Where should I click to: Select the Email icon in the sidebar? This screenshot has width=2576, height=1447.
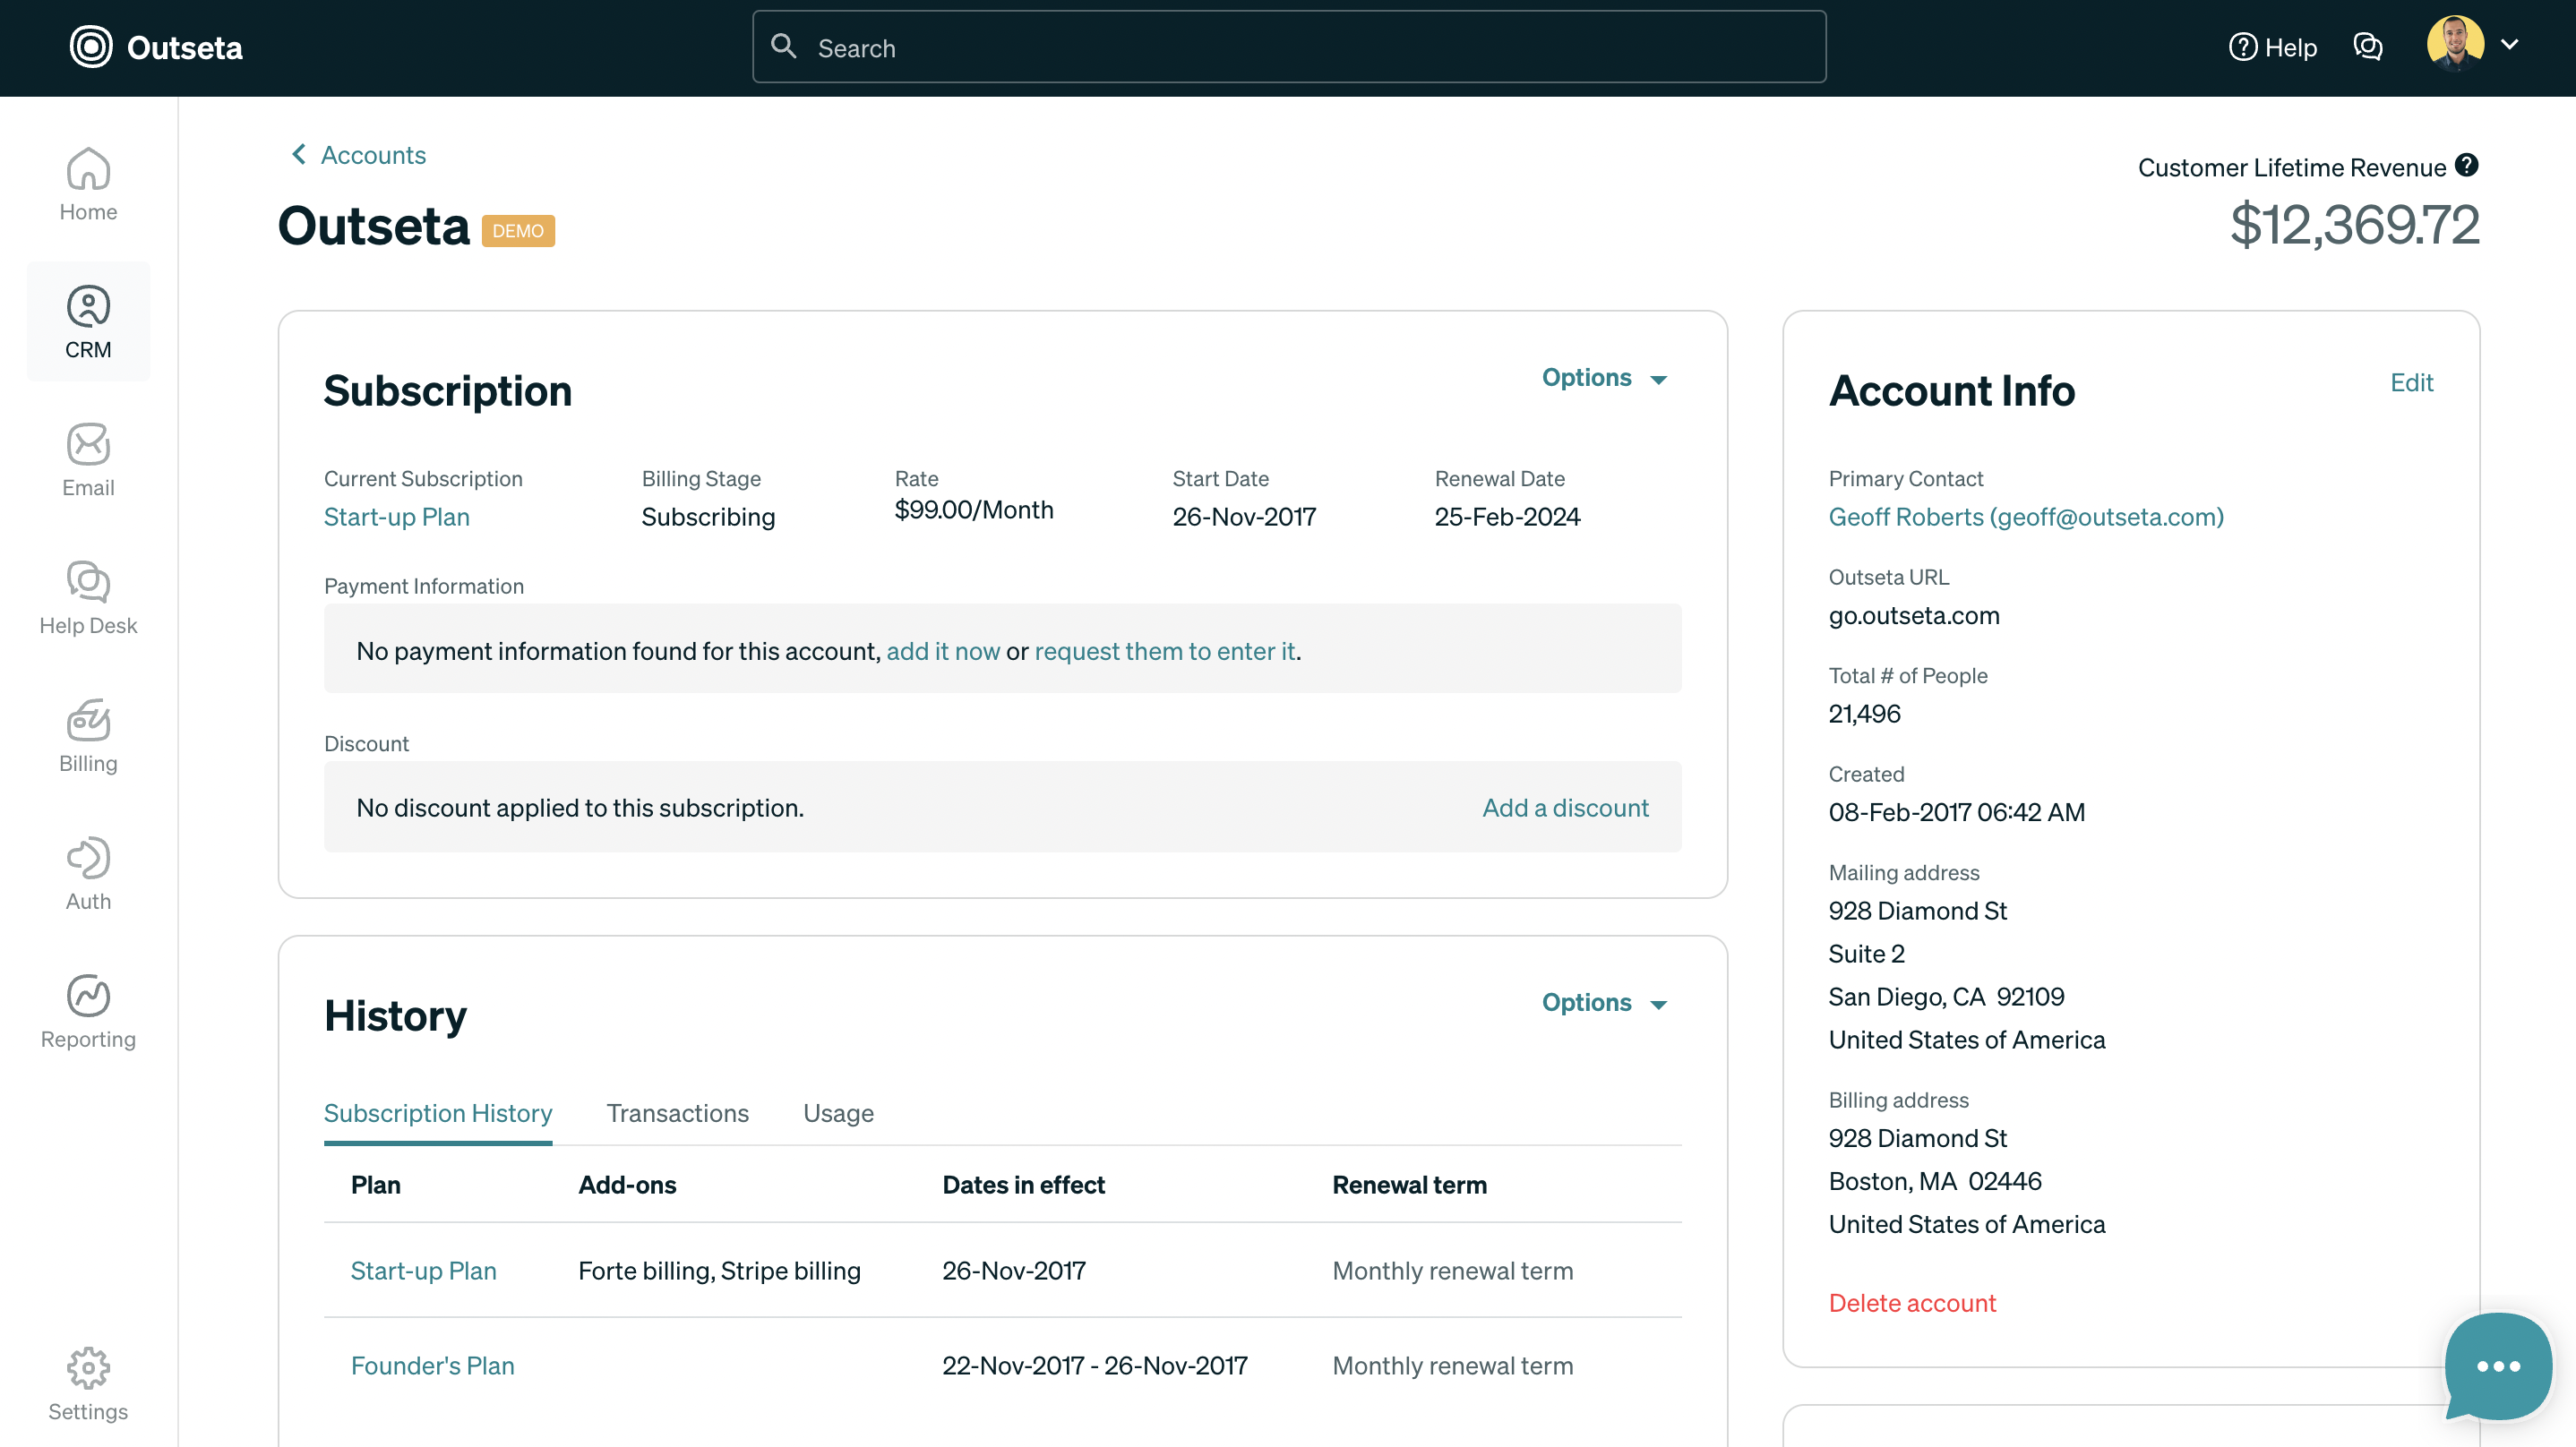pyautogui.click(x=88, y=460)
